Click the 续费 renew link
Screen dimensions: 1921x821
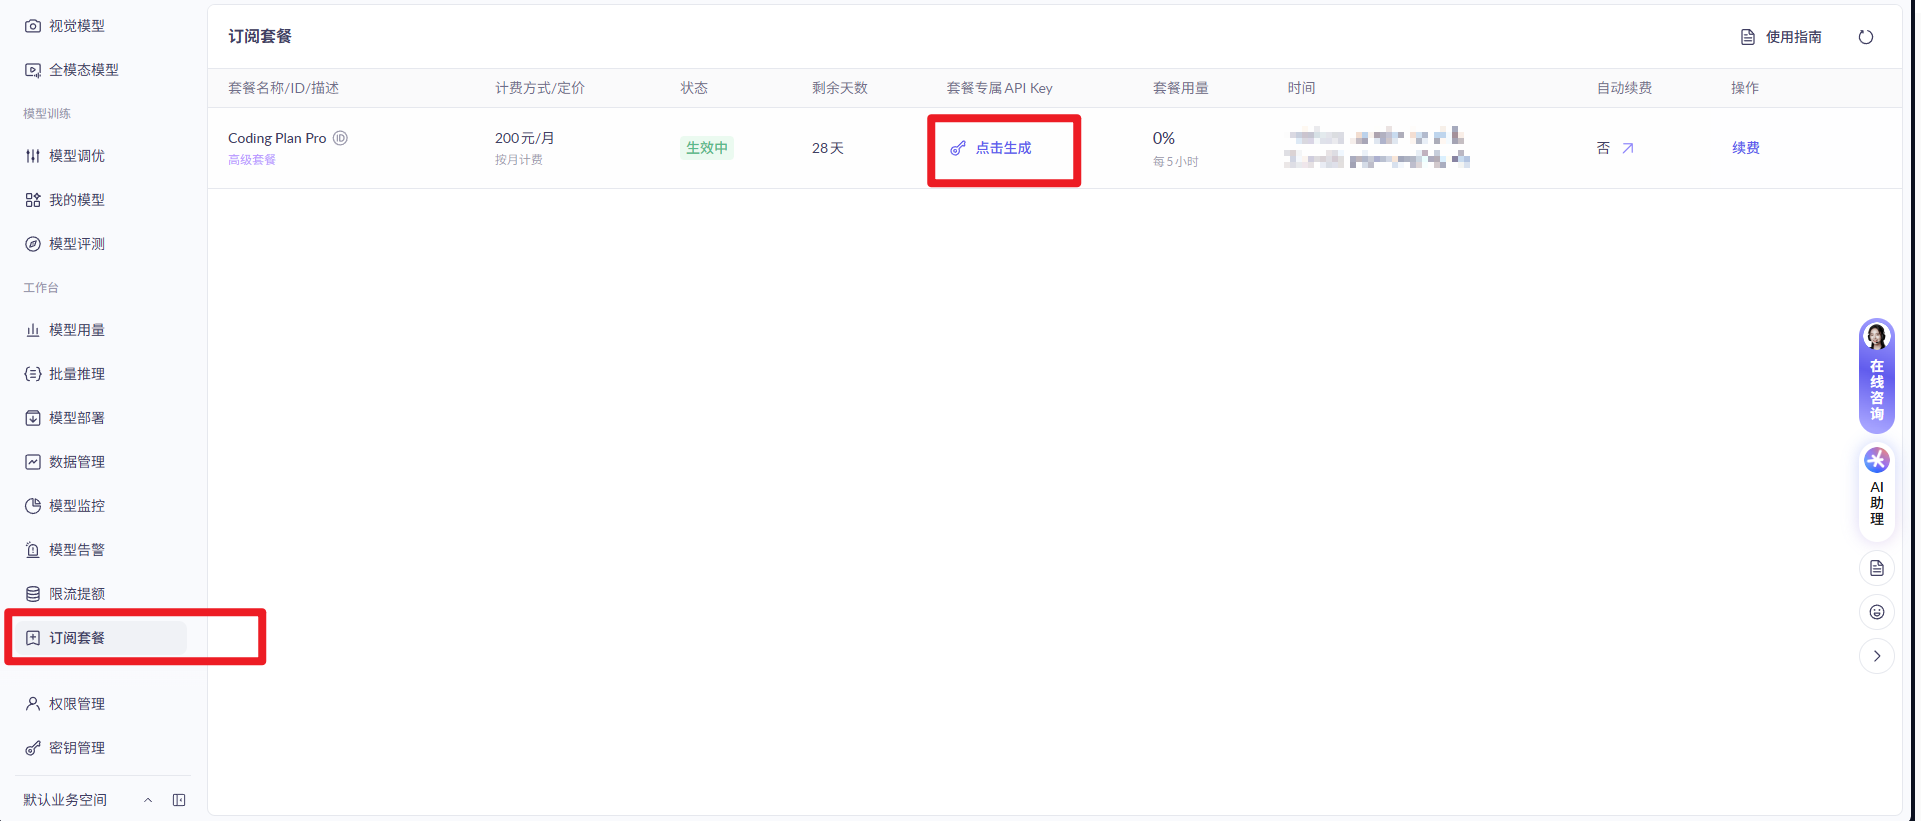(x=1745, y=148)
